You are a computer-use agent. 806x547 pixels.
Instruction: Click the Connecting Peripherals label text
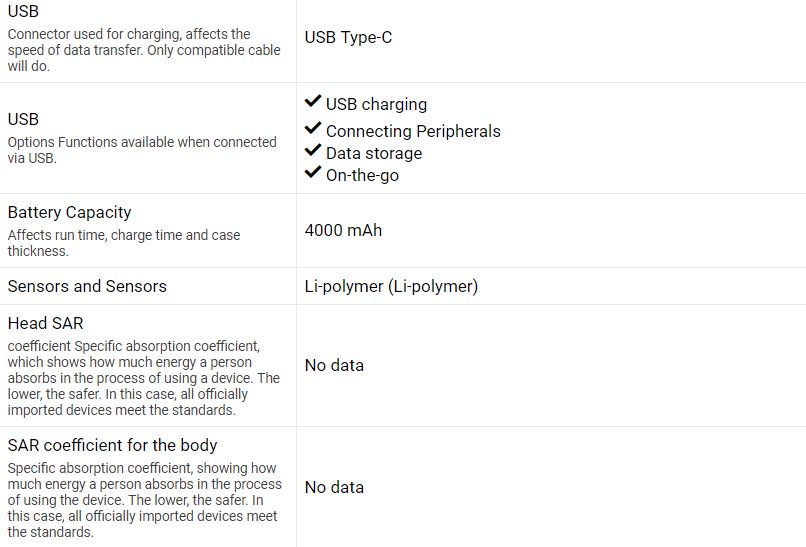(x=413, y=131)
